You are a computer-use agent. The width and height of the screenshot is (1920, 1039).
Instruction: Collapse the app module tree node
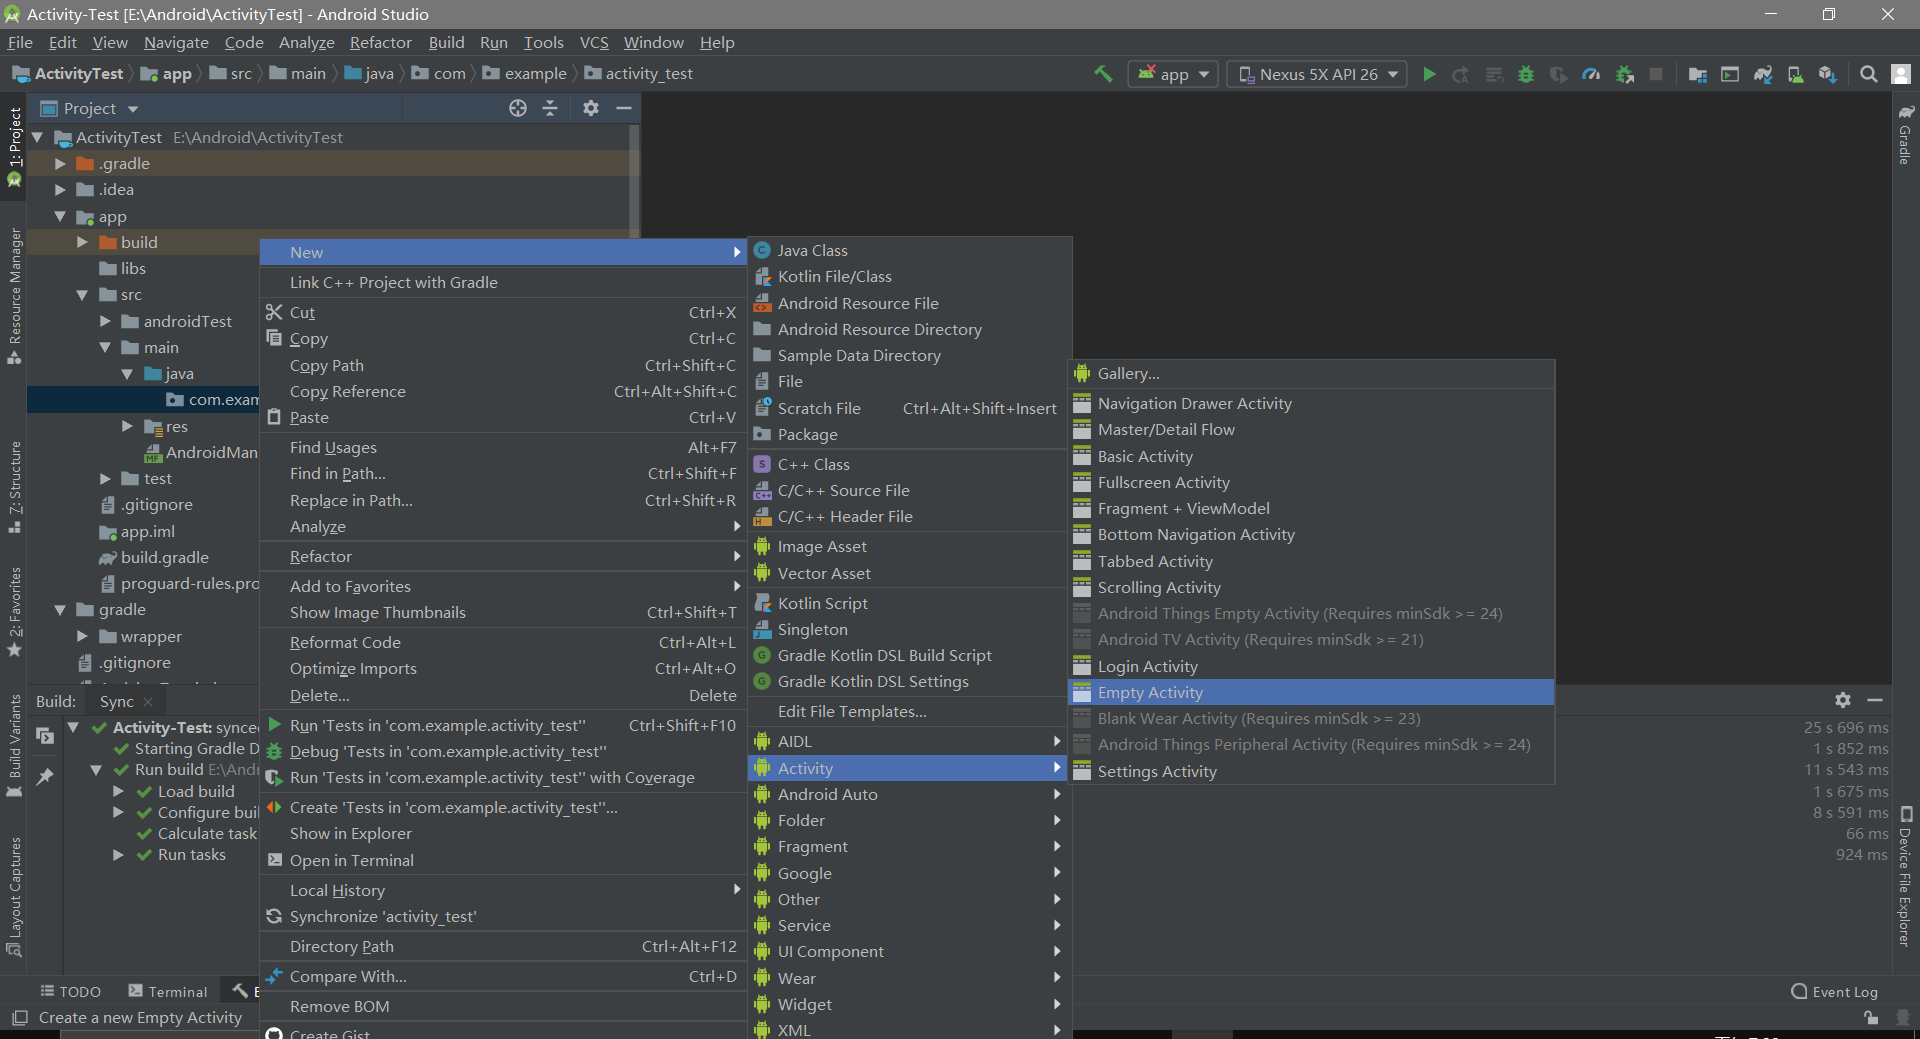(60, 216)
